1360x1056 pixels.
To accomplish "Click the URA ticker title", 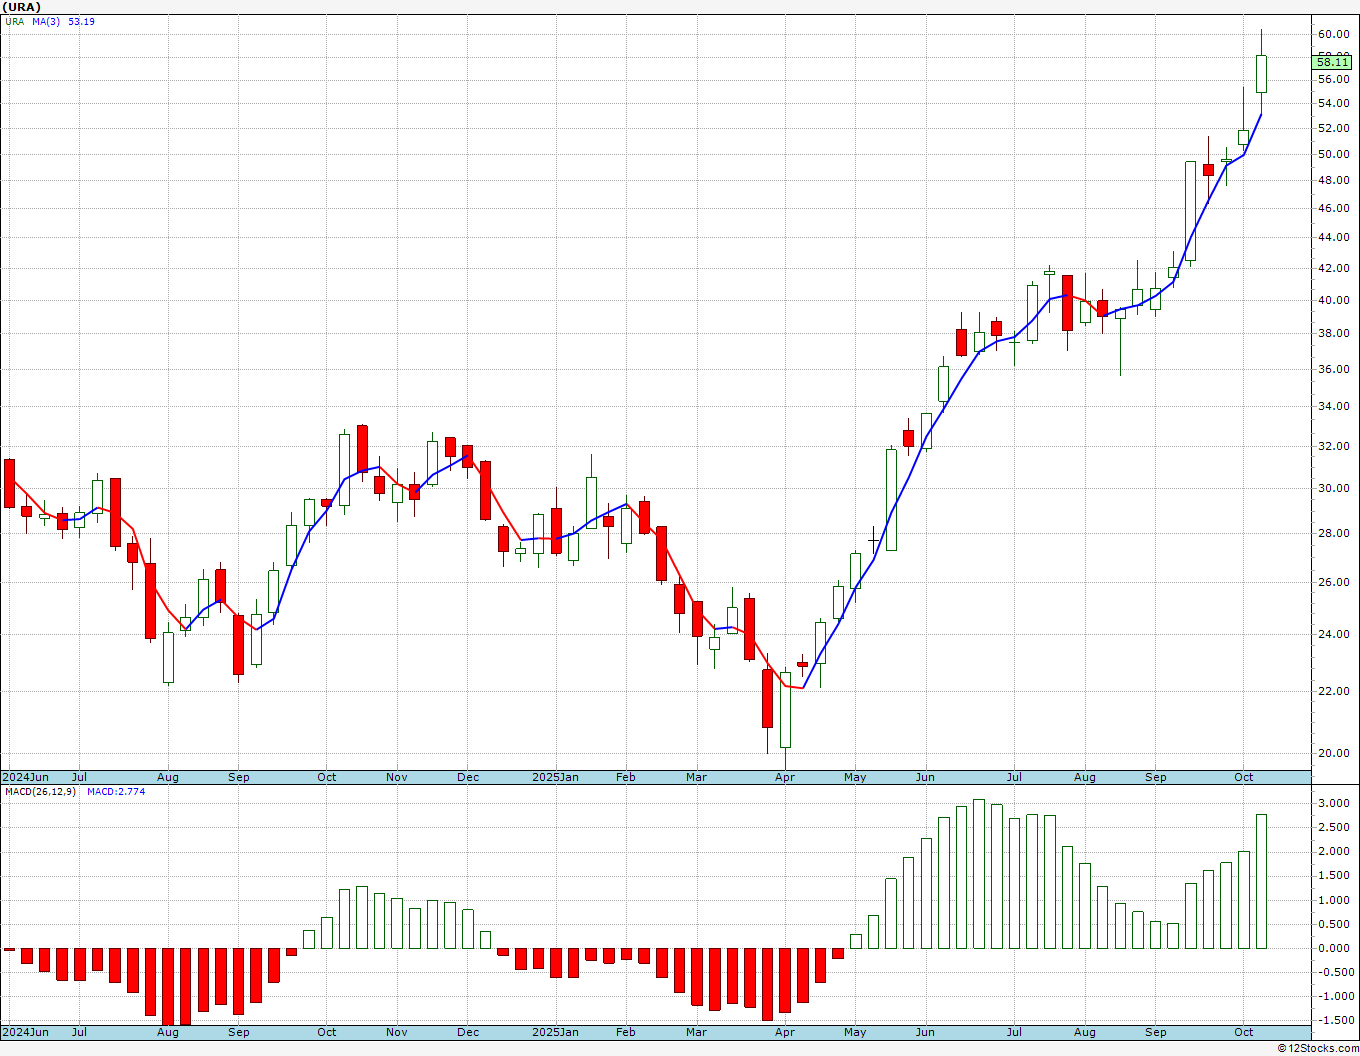I will (x=21, y=6).
